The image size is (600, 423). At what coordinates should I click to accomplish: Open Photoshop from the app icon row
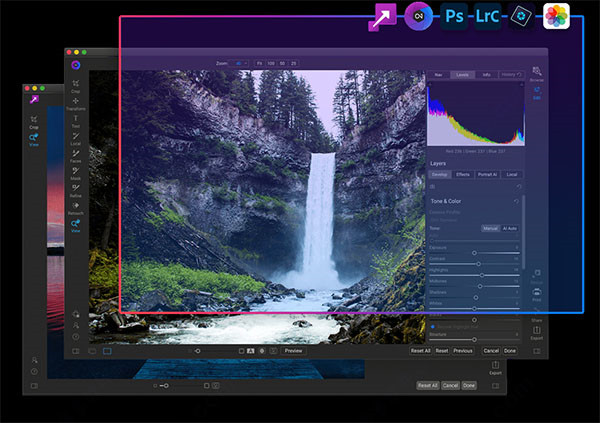453,17
